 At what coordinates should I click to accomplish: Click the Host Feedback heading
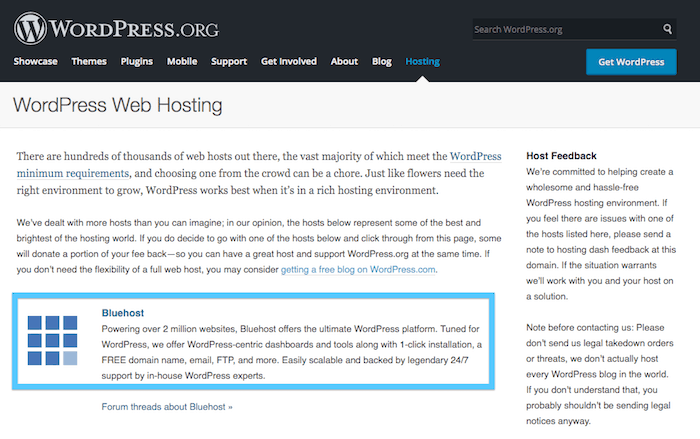[x=561, y=156]
